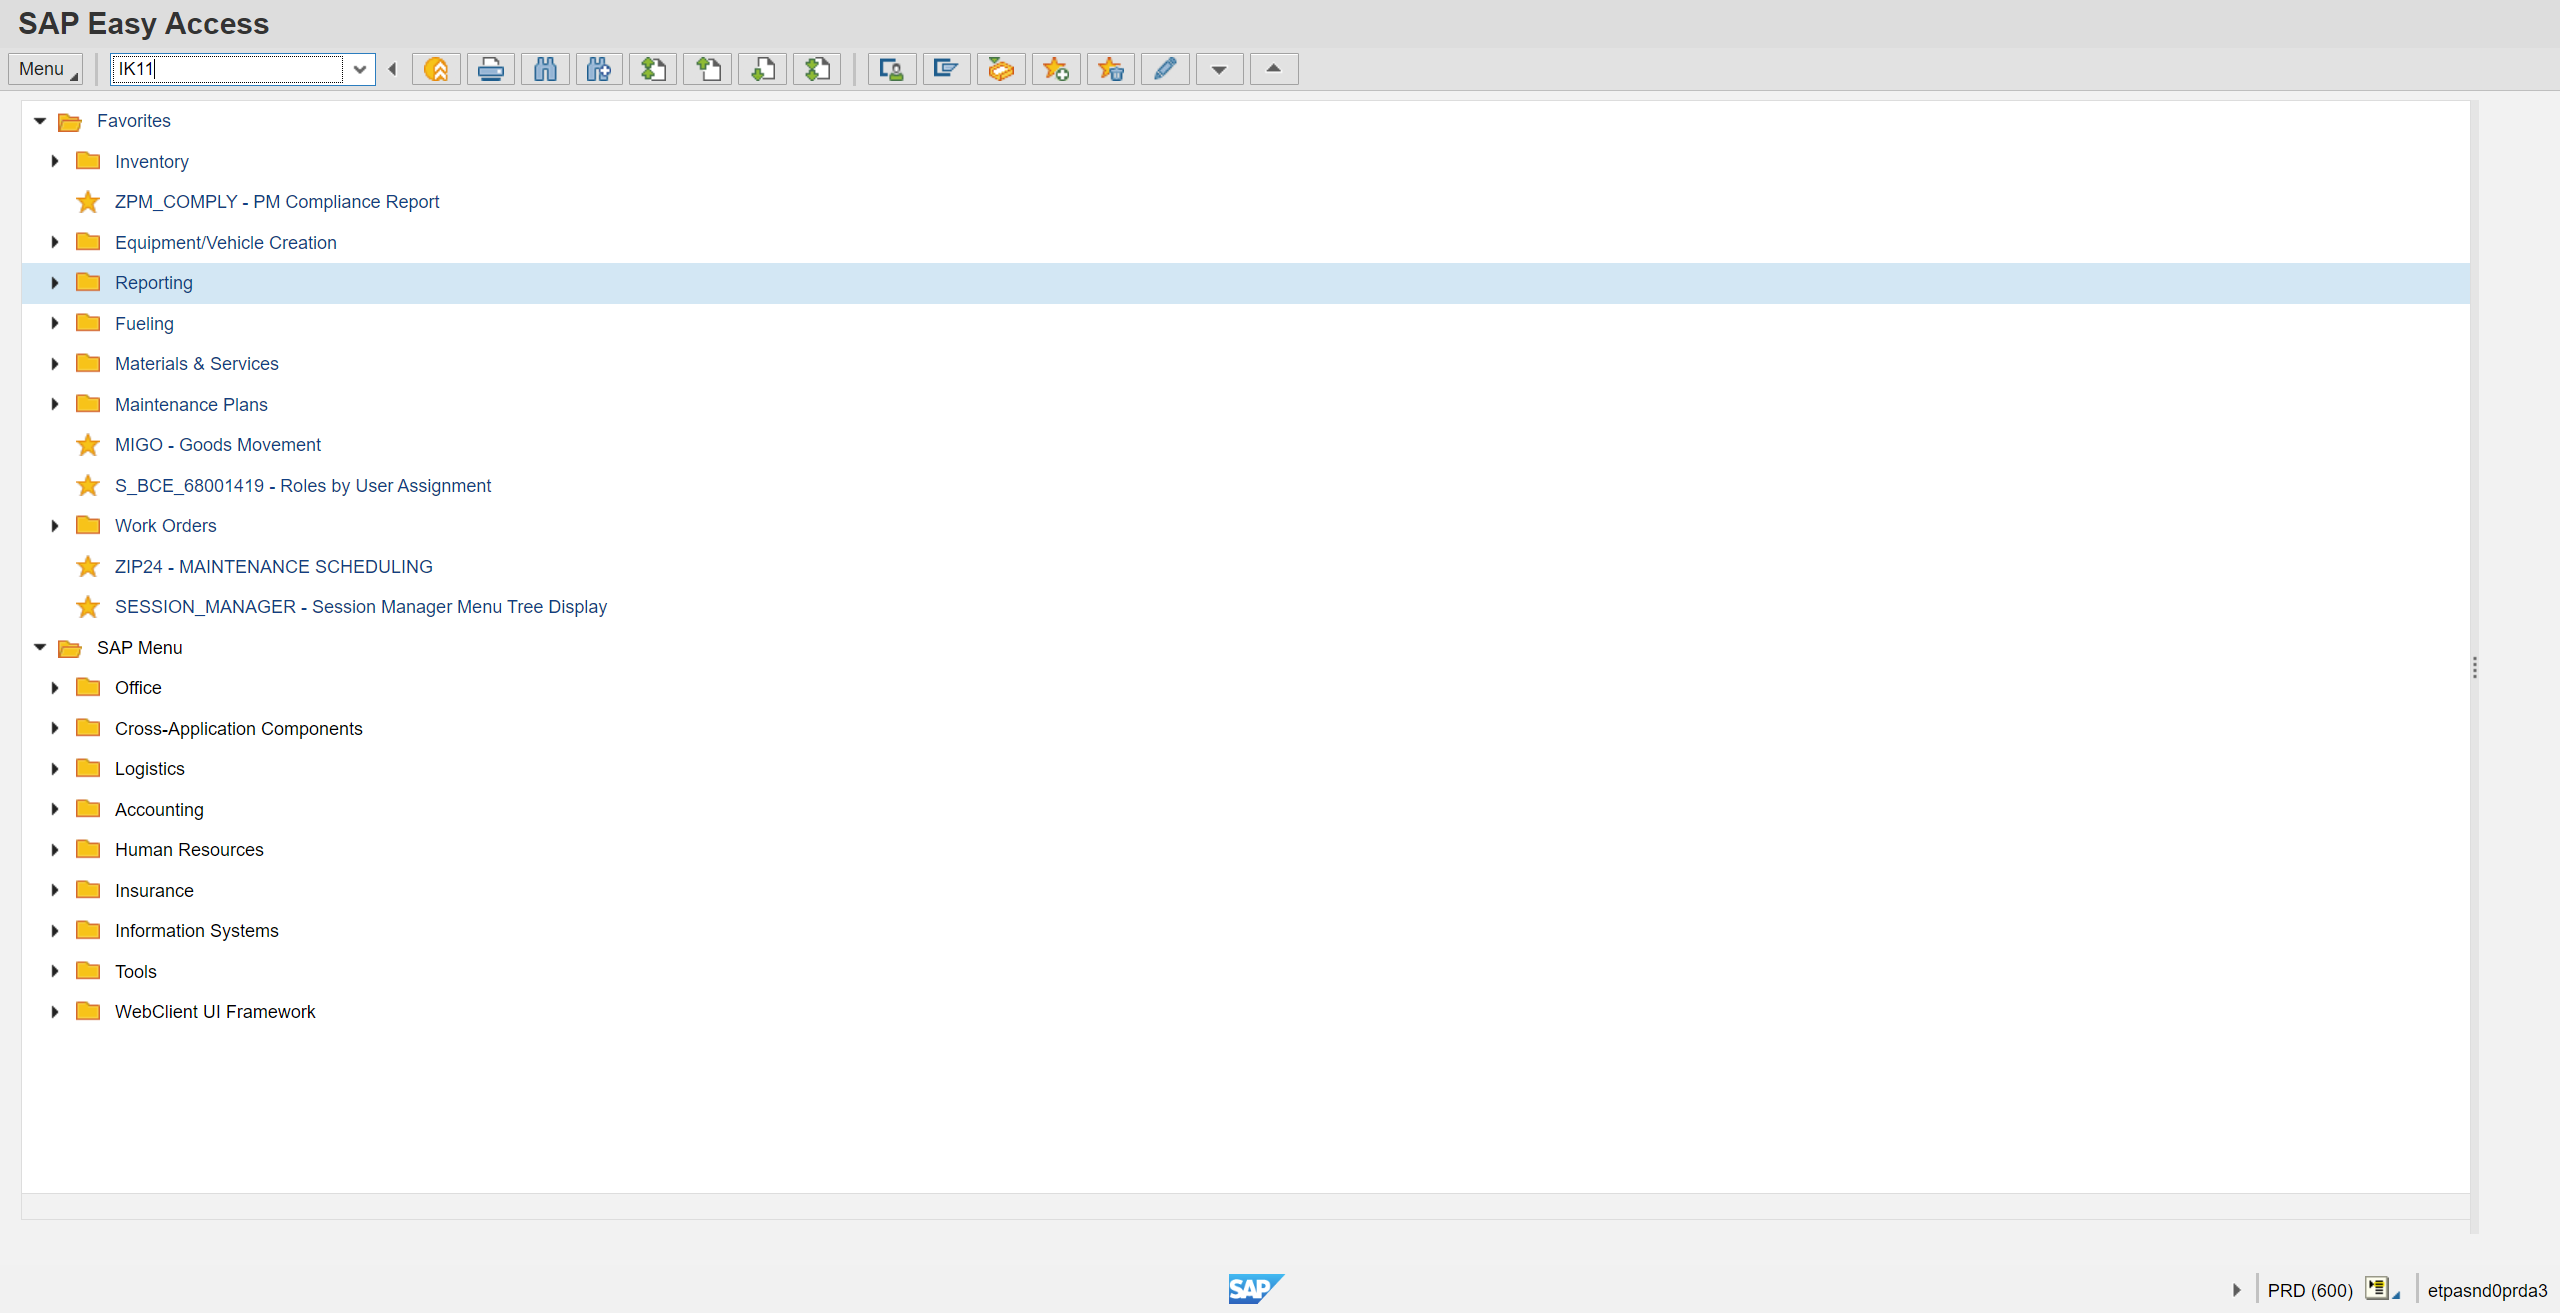Collapse the Favorites root folder
The width and height of the screenshot is (2560, 1313).
point(40,121)
